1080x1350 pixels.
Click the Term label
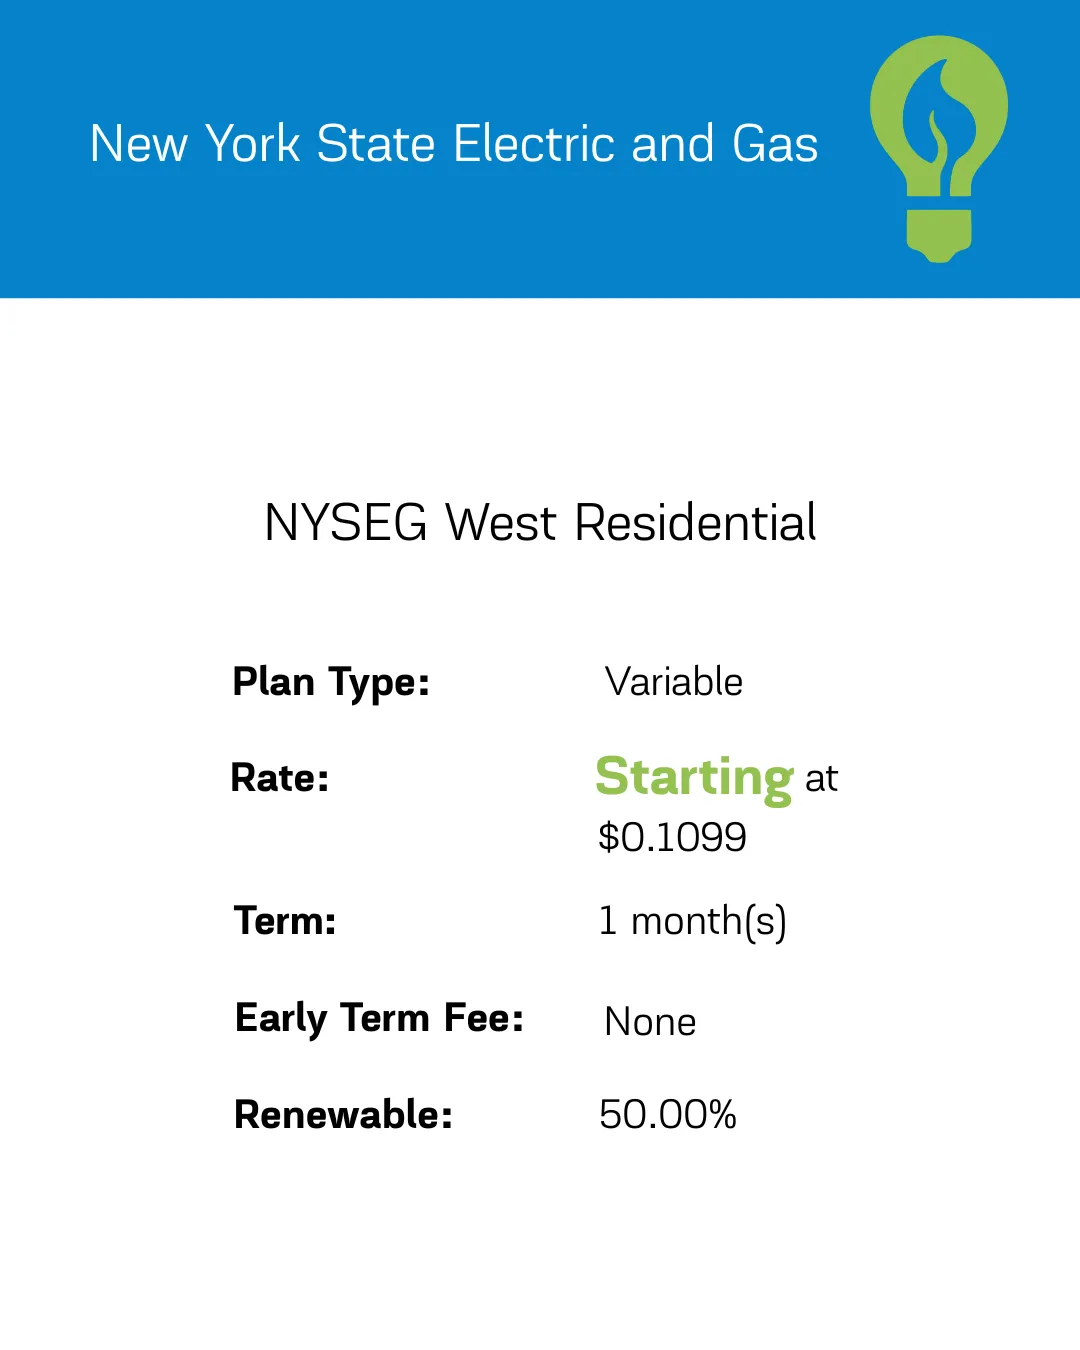(x=285, y=921)
